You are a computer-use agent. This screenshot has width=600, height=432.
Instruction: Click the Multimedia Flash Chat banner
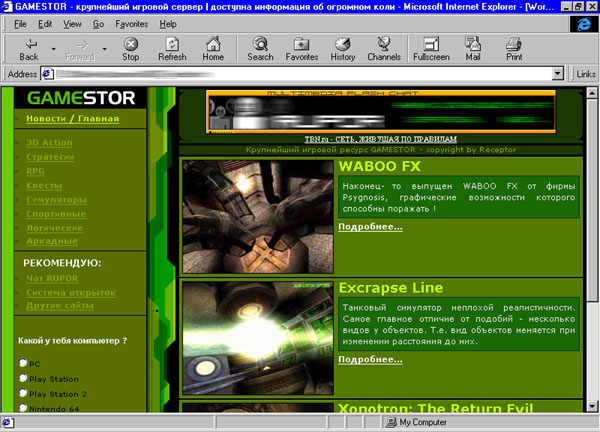[381, 112]
